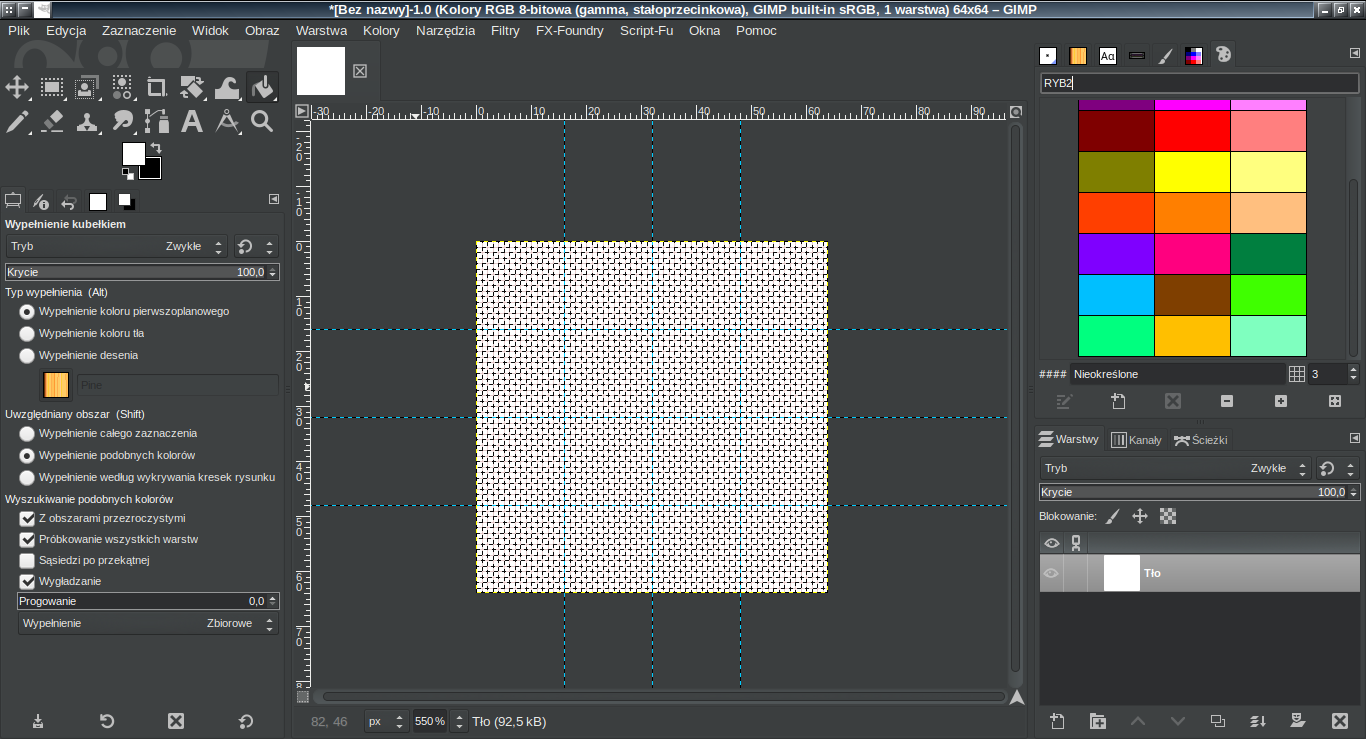Open Undo History tab in toolbox dock
Screen dimensions: 1366x739
click(69, 201)
